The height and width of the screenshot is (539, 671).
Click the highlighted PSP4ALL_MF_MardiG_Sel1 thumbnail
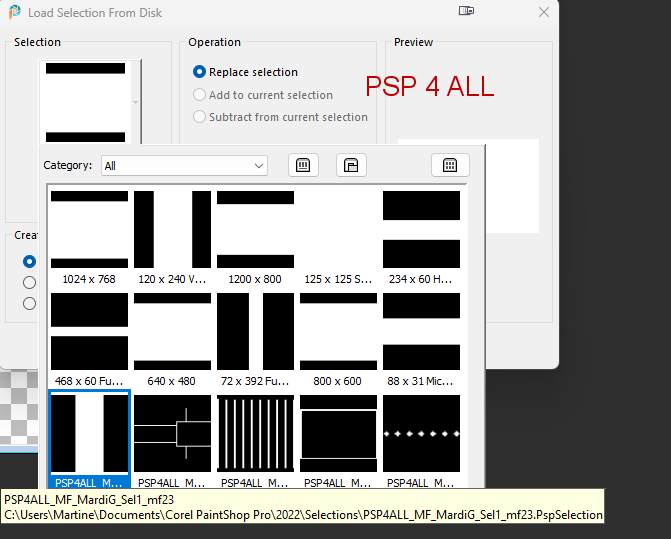point(89,434)
